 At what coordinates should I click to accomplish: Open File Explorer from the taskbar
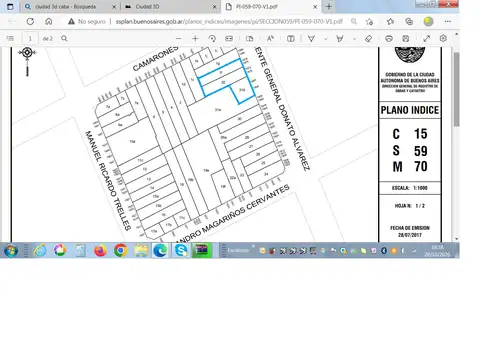pyautogui.click(x=141, y=250)
